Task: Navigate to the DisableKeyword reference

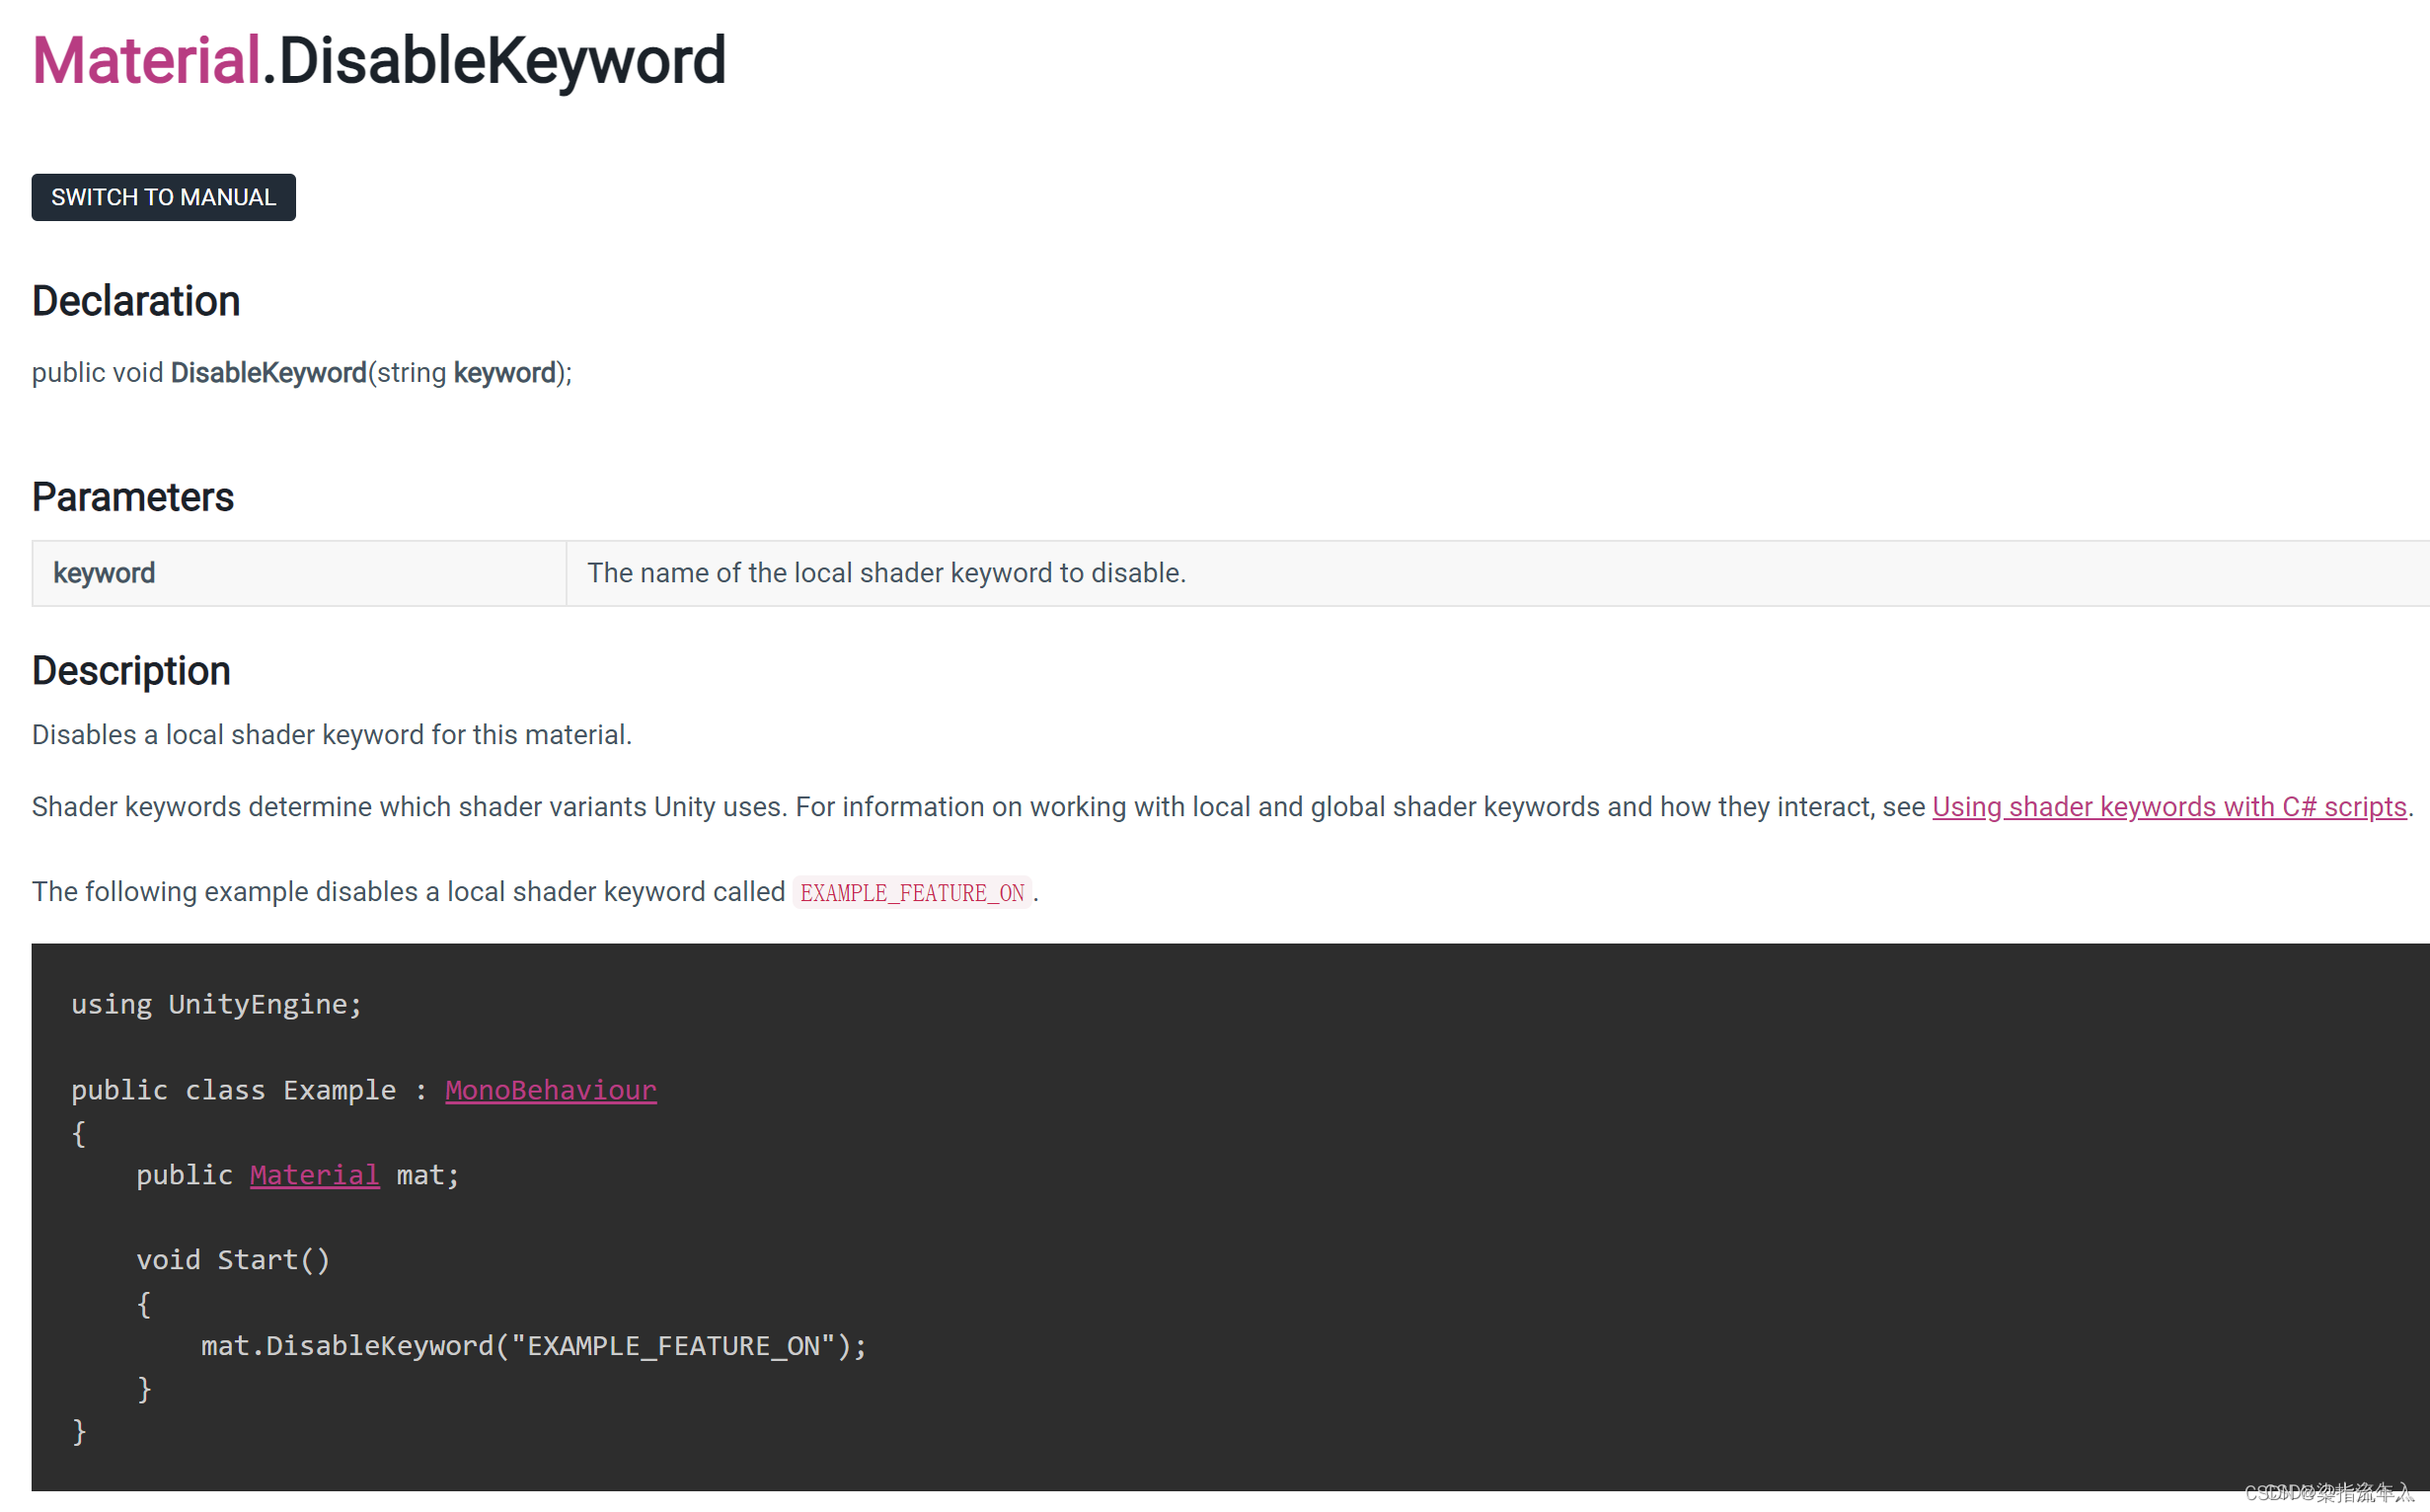Action: (x=505, y=61)
